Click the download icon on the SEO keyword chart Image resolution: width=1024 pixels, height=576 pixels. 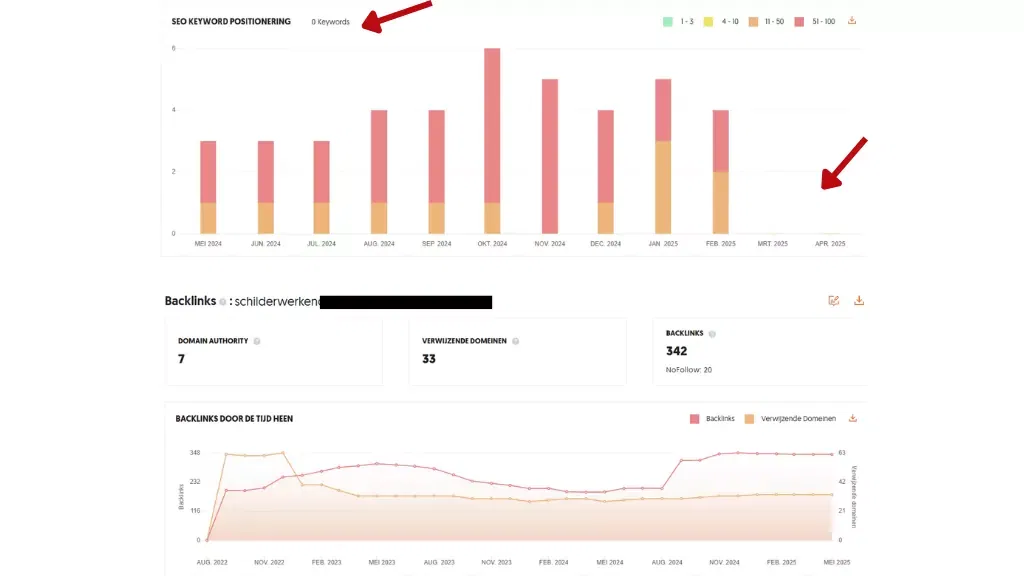(852, 20)
